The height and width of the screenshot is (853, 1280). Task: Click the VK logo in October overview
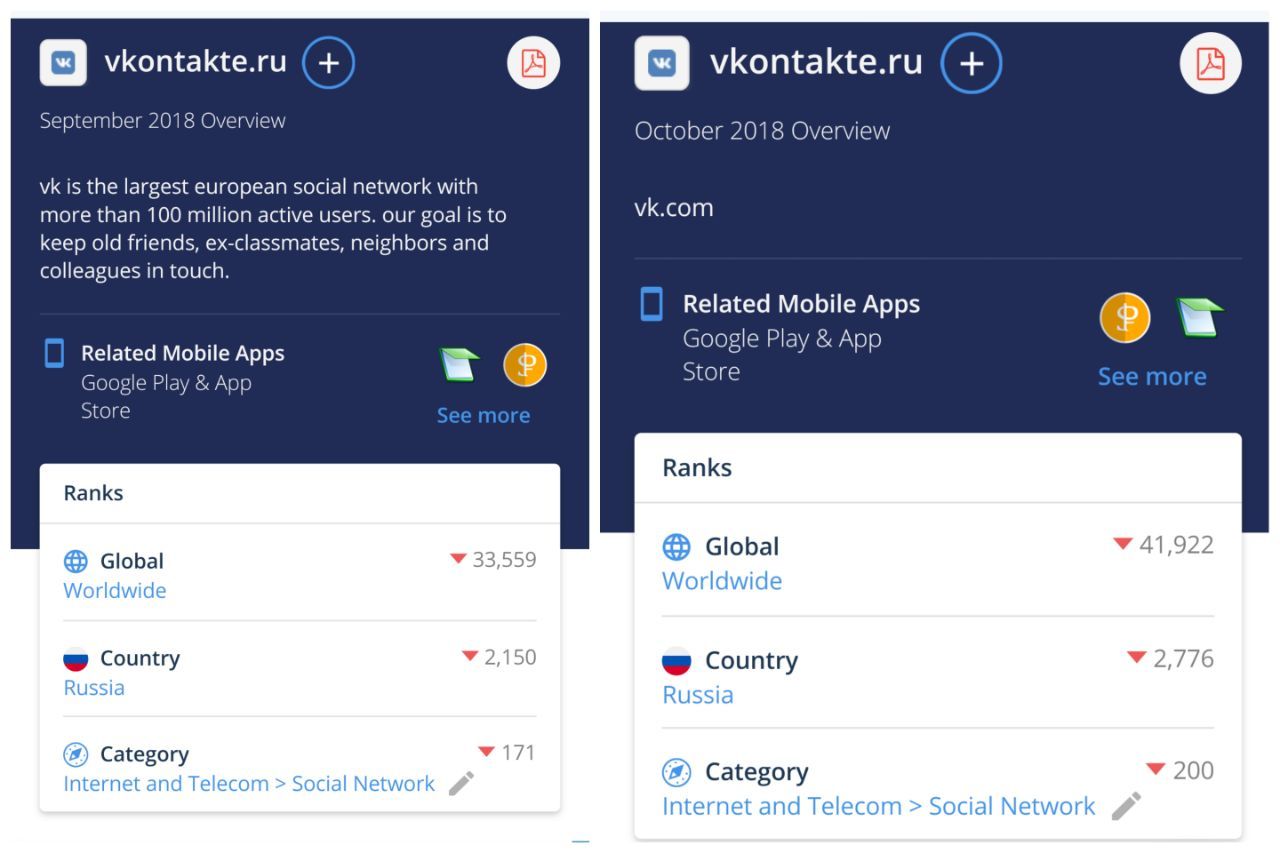(662, 63)
